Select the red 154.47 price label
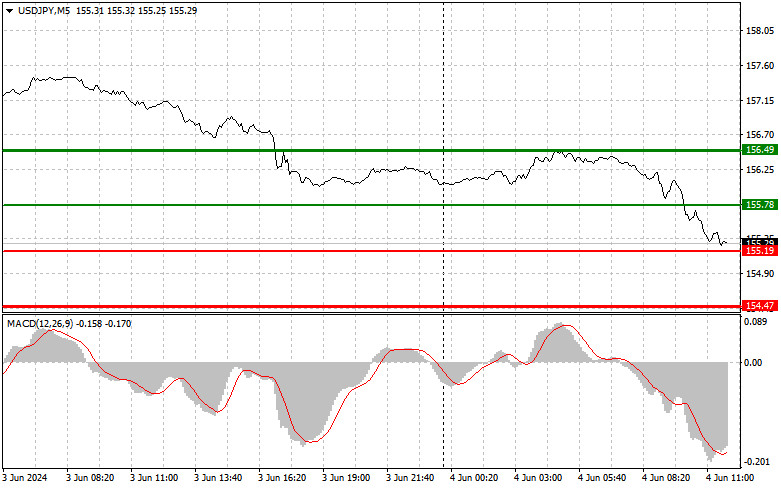Screen dimensions: 781x489 point(760,306)
